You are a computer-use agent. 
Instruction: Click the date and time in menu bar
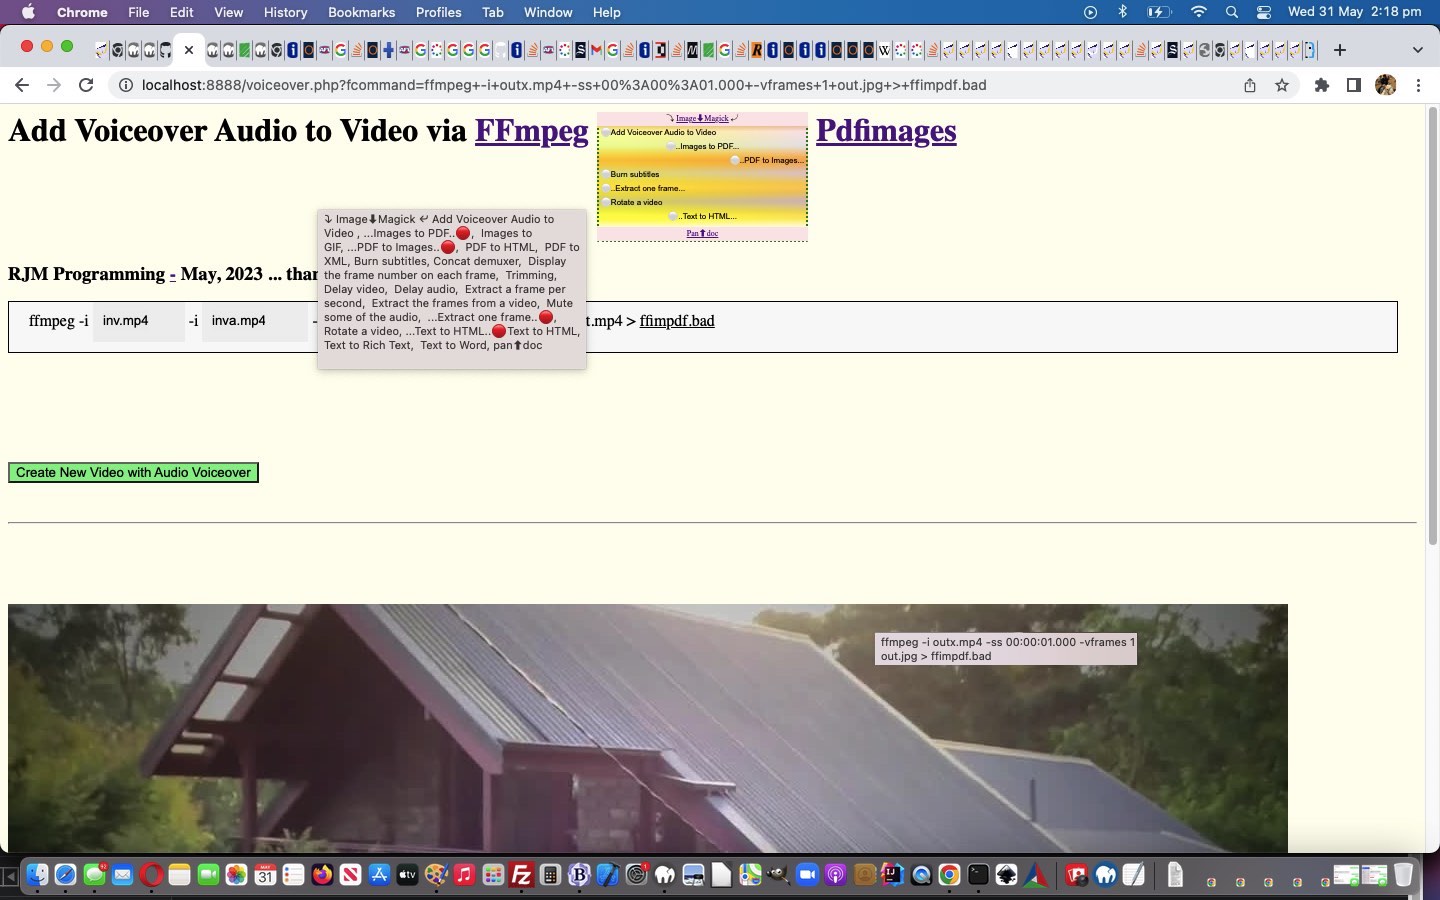1354,12
